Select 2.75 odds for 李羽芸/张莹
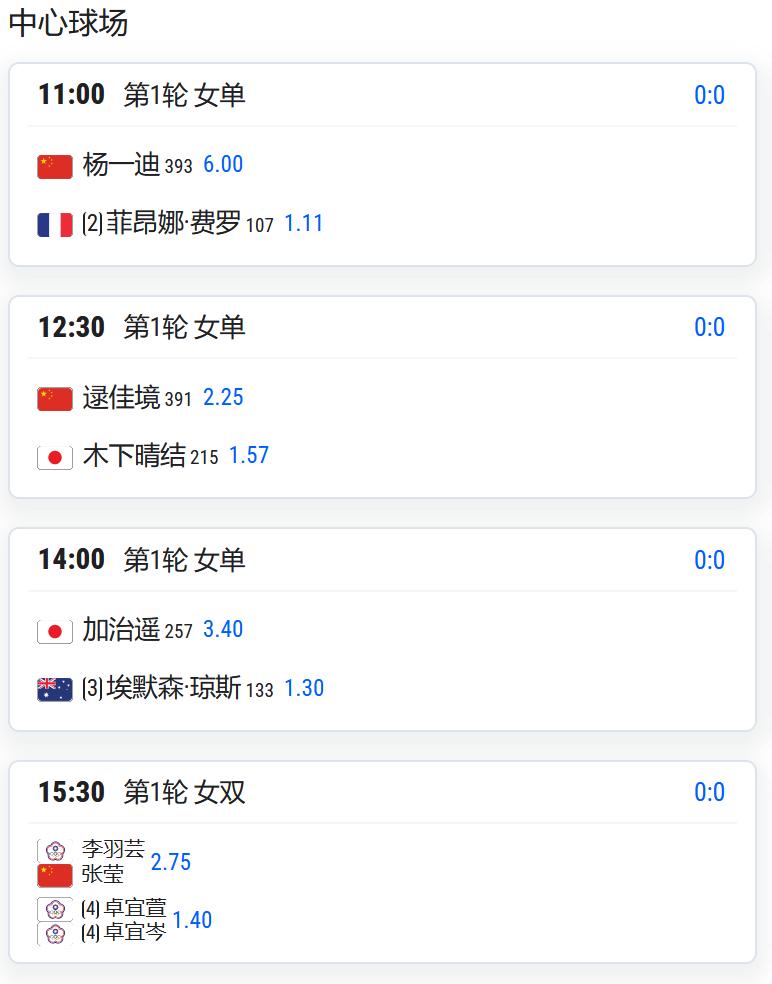Viewport: 772px width, 984px height. 171,862
